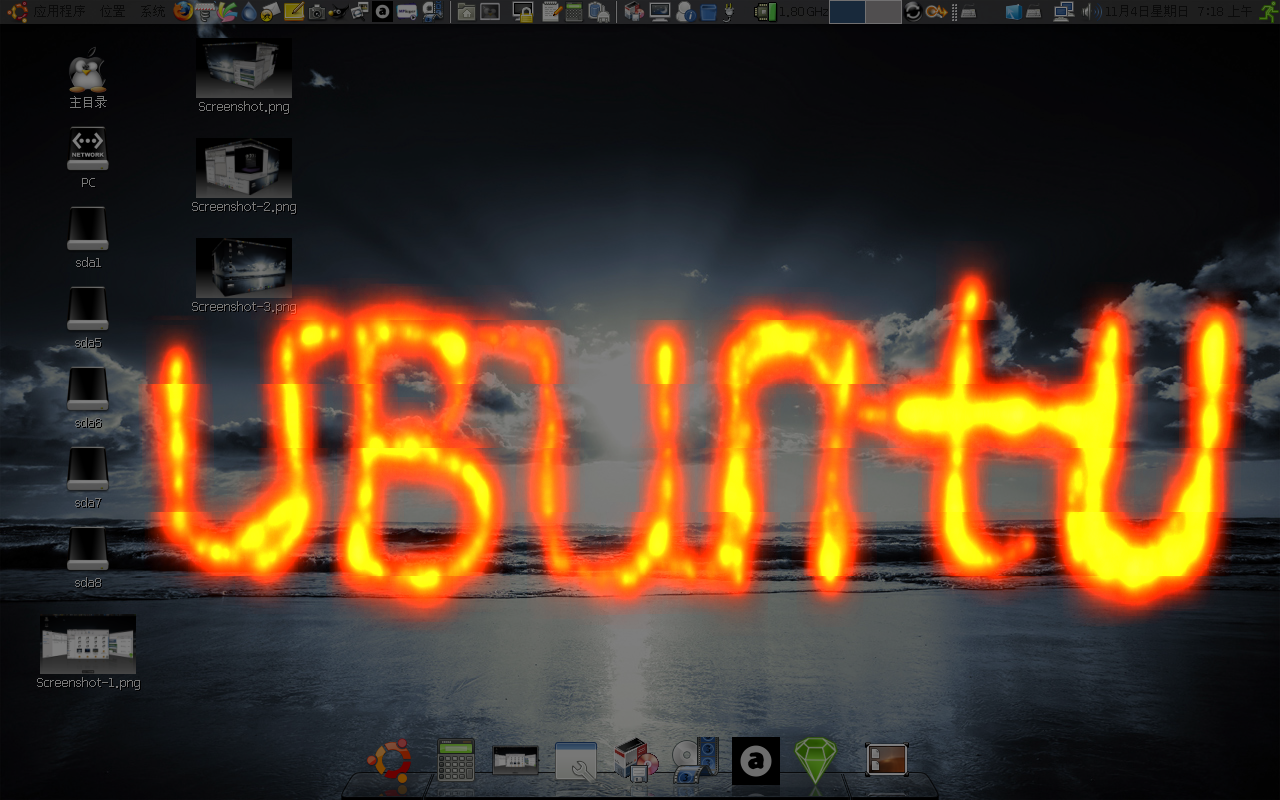
Task: Open the sda8 drive icon
Action: point(88,558)
